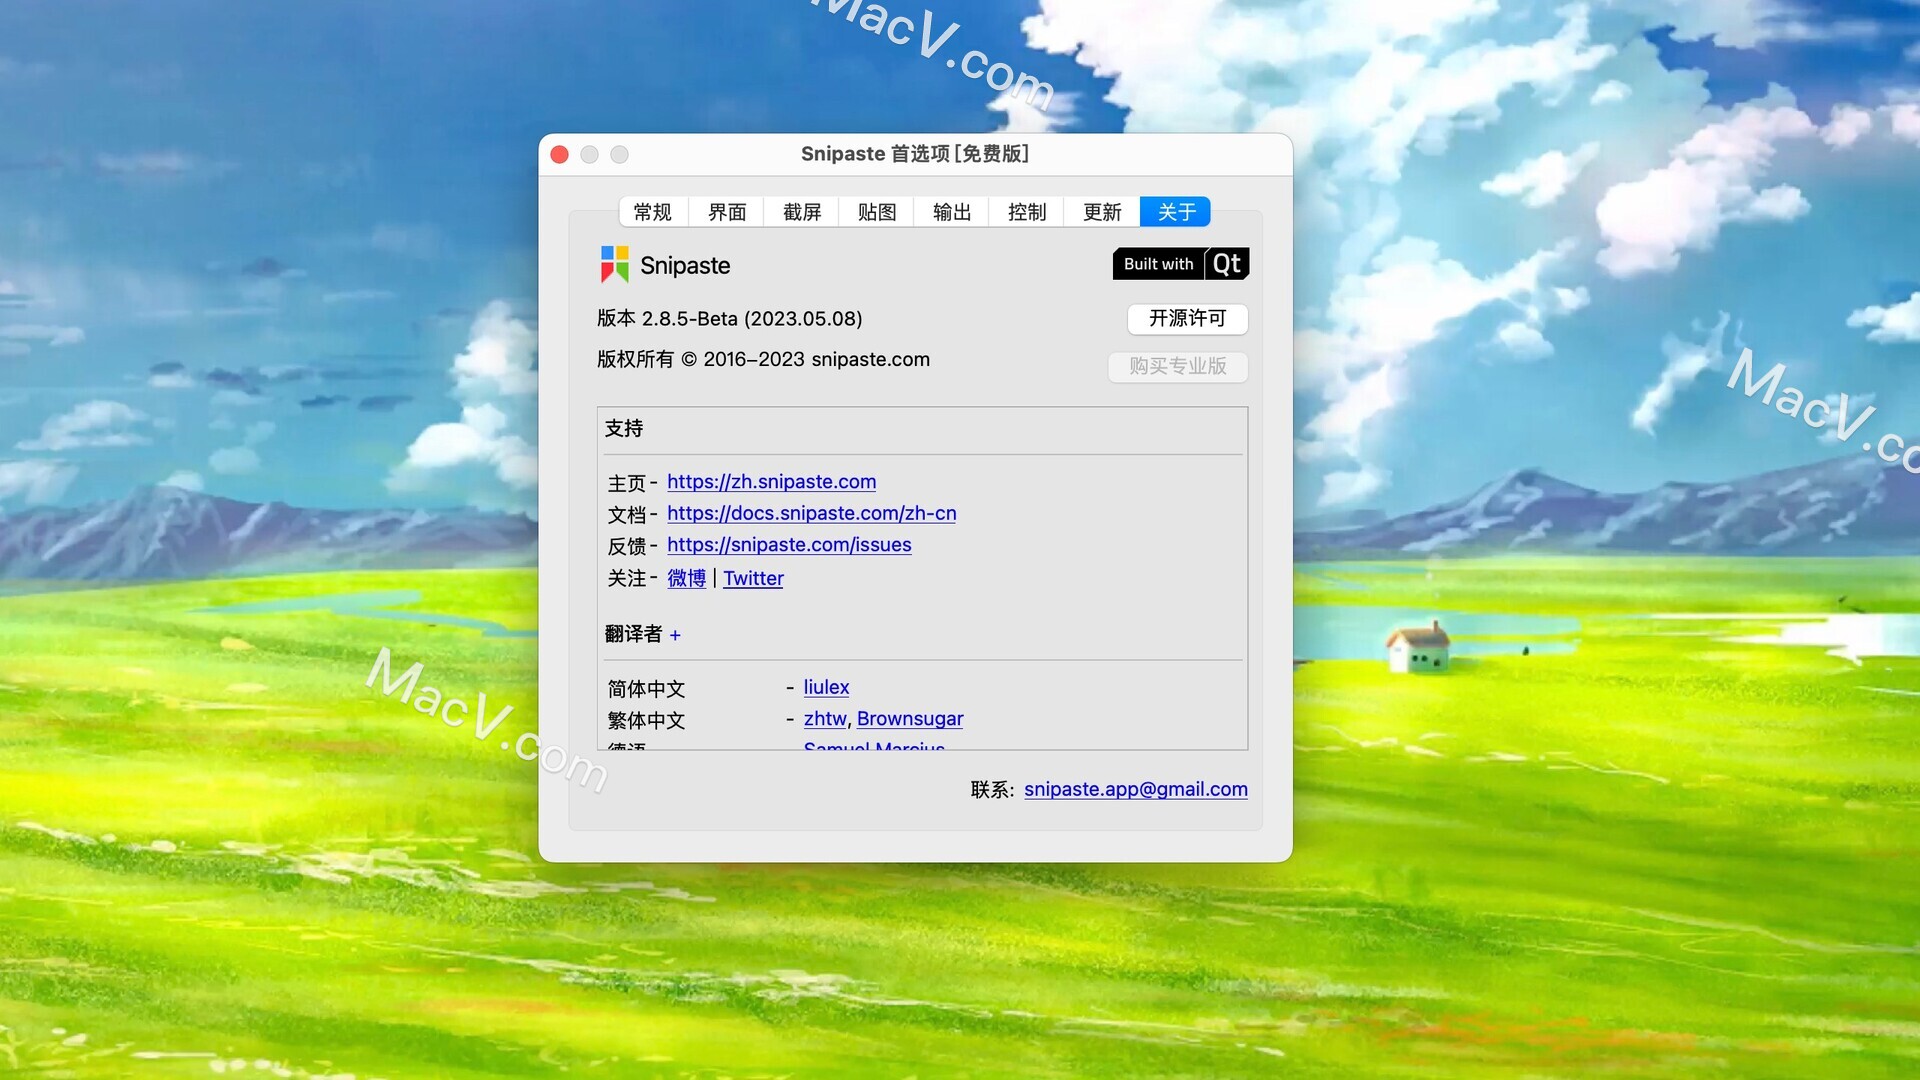
Task: Open docs.snipaste.com documentation link
Action: pos(811,513)
